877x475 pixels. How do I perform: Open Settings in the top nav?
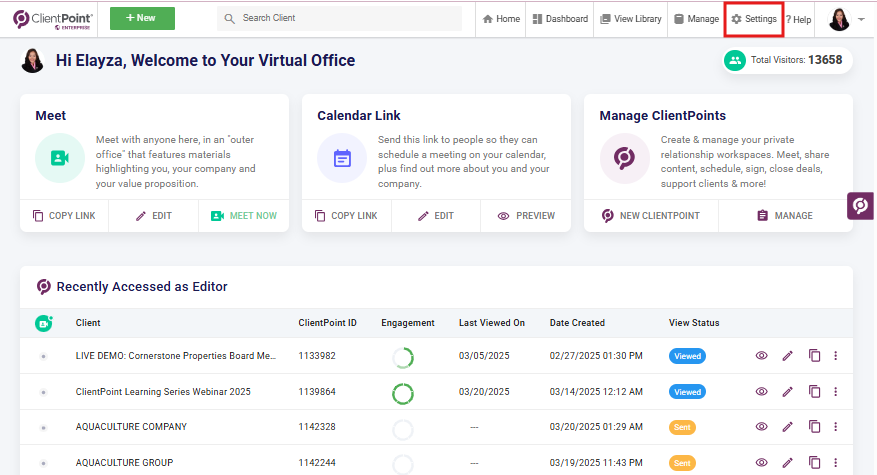coord(754,19)
